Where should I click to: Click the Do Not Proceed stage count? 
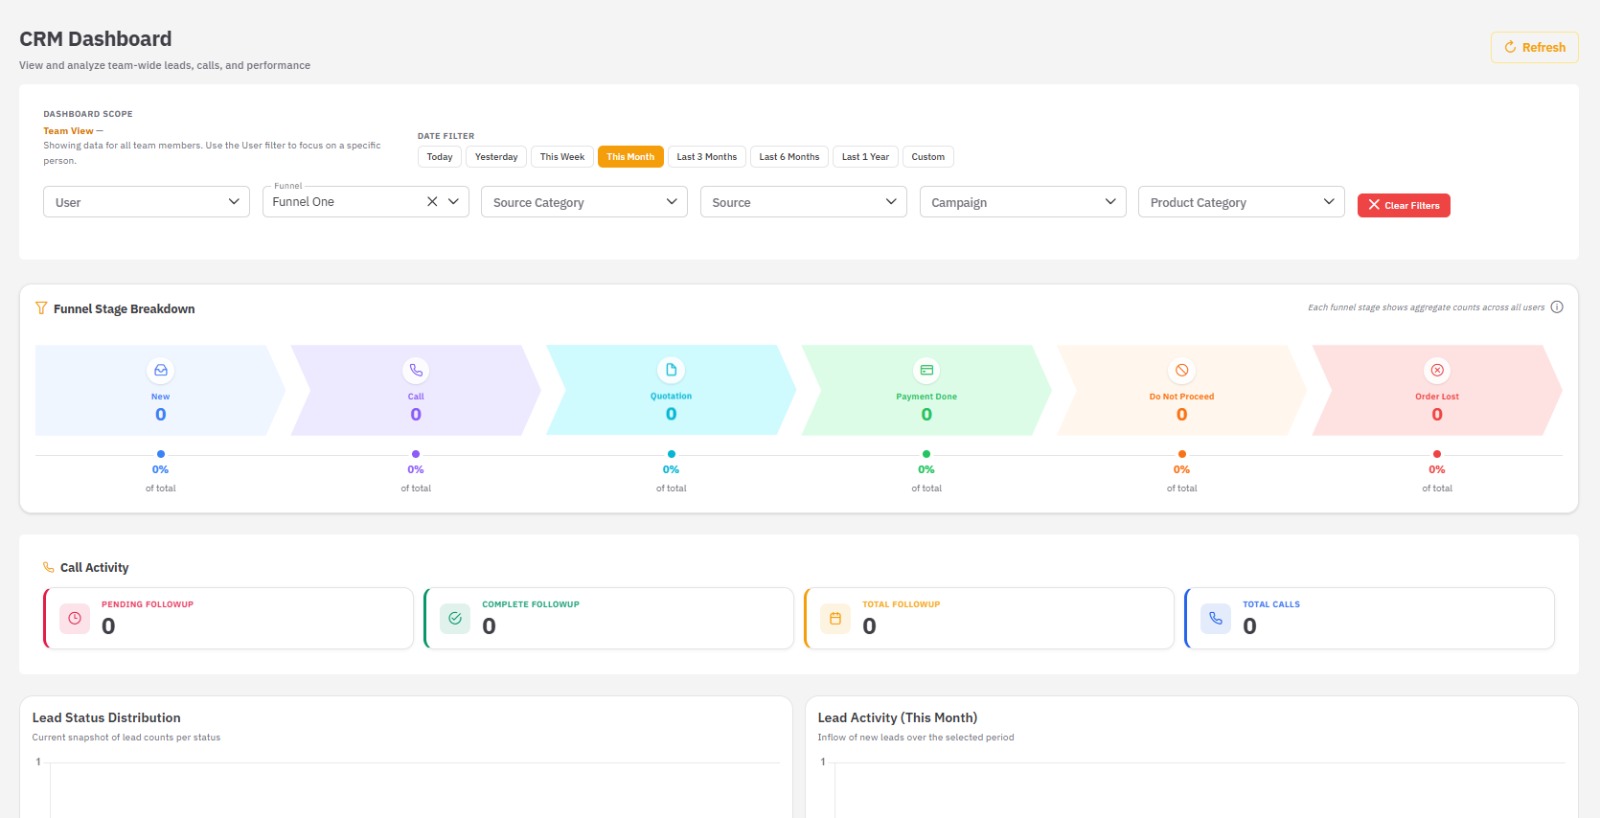click(x=1182, y=414)
